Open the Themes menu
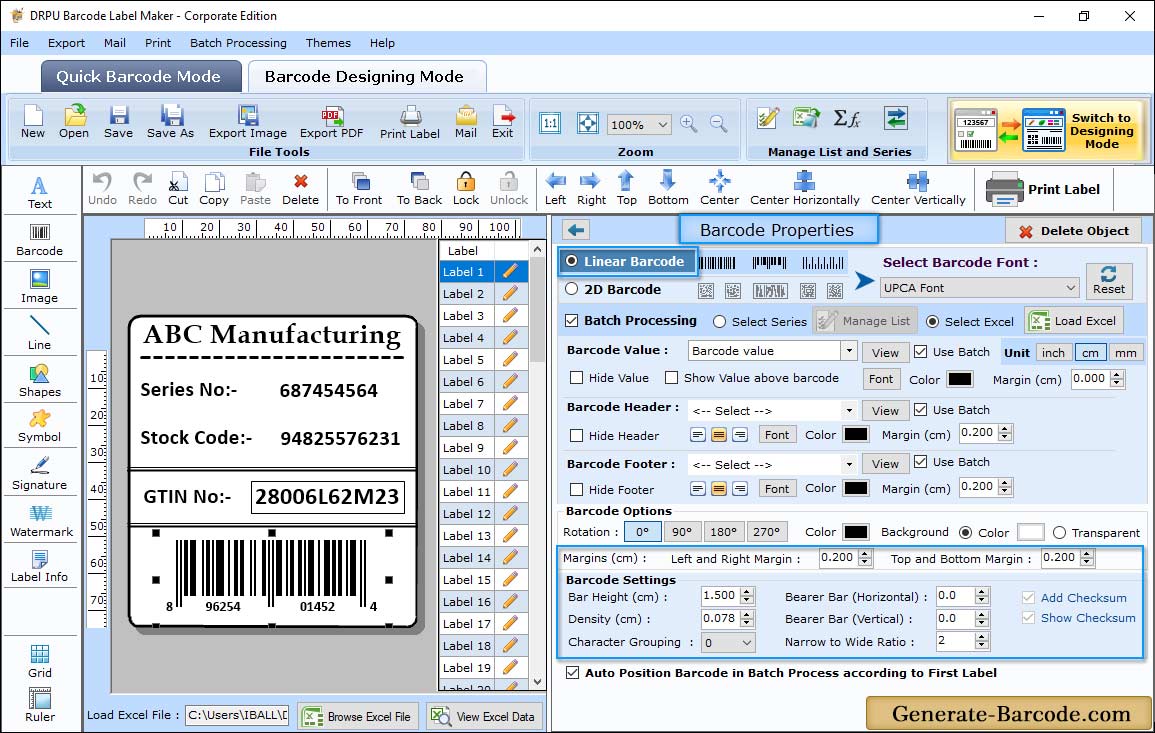The height and width of the screenshot is (733, 1155). 328,43
